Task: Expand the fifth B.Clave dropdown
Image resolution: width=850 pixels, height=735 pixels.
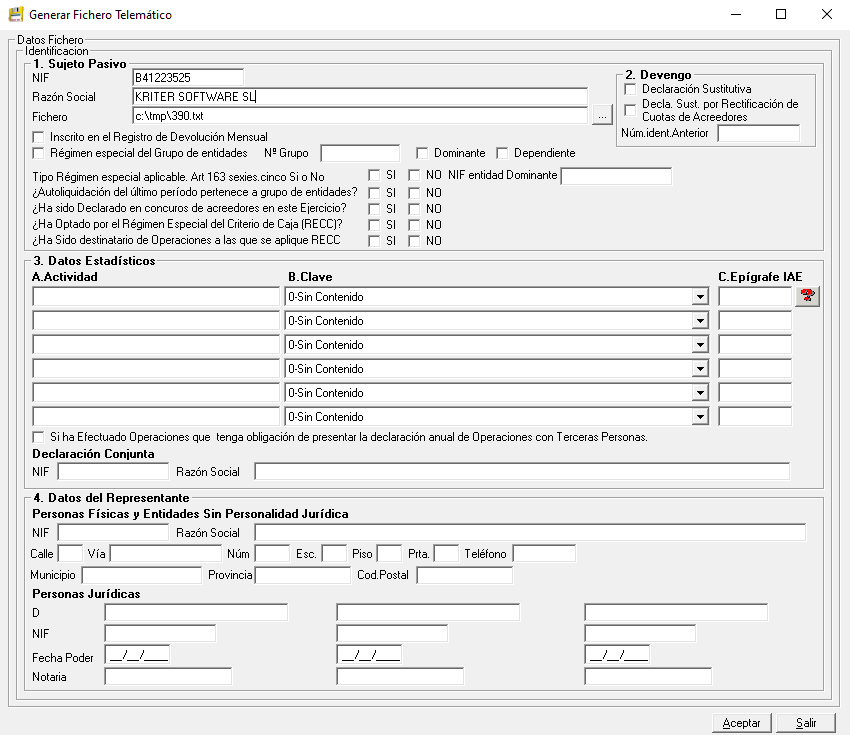Action: pos(700,392)
